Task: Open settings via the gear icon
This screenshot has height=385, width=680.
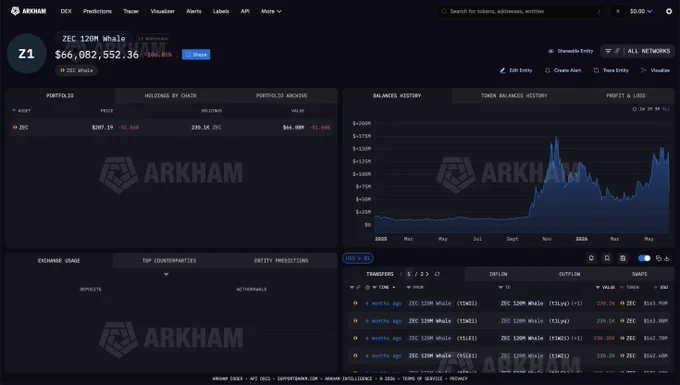Action: [669, 11]
